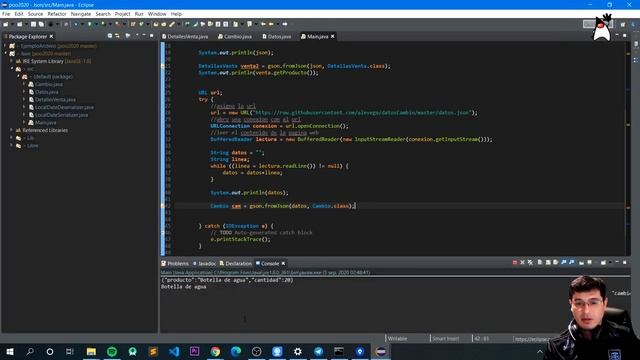Viewport: 640px width, 360px height.
Task: Expand the JRE System Library node
Action: [x=11, y=61]
